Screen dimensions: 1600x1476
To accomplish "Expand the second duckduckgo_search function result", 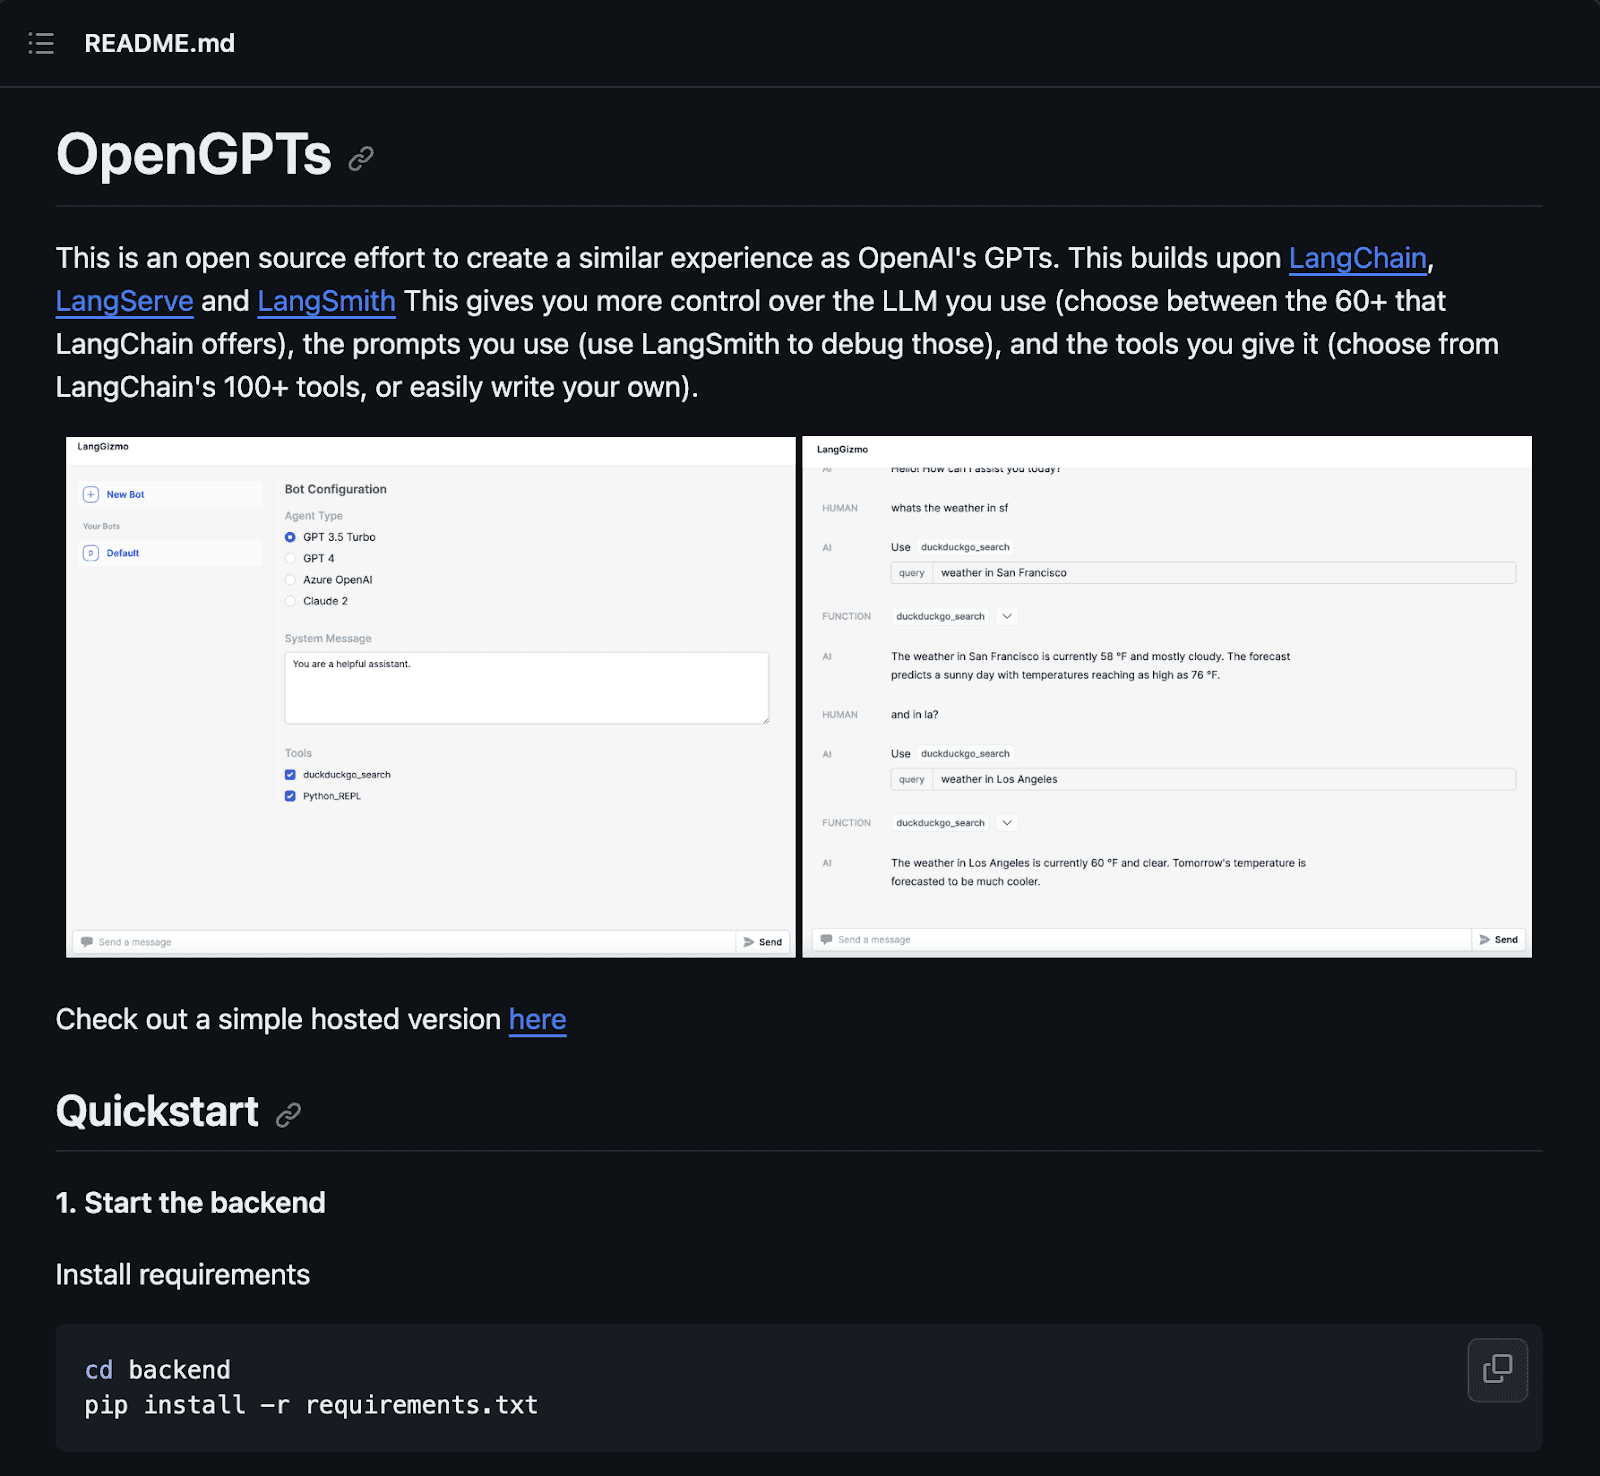I will 1007,823.
